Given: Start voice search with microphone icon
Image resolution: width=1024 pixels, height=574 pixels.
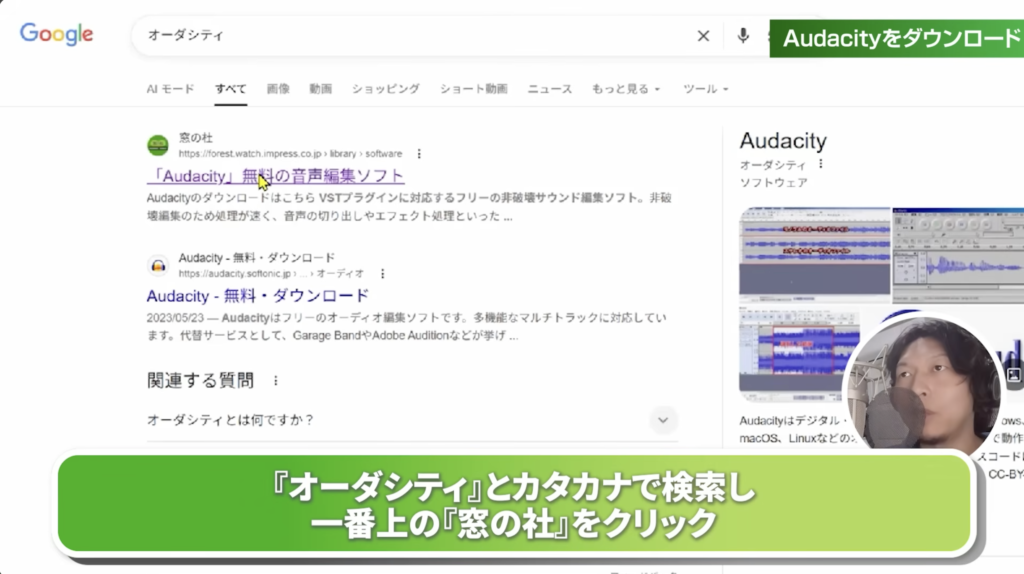Looking at the screenshot, I should [x=743, y=36].
